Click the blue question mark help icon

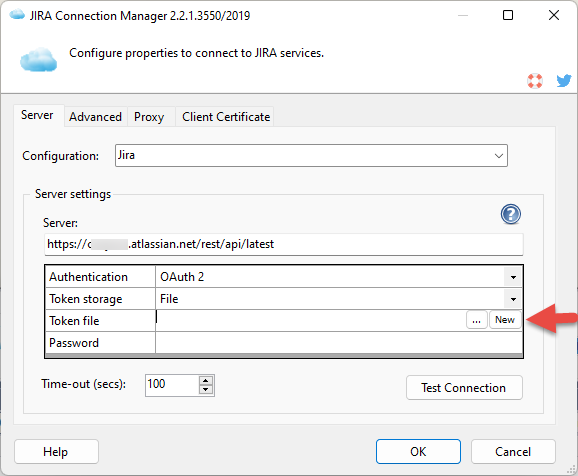pyautogui.click(x=511, y=214)
